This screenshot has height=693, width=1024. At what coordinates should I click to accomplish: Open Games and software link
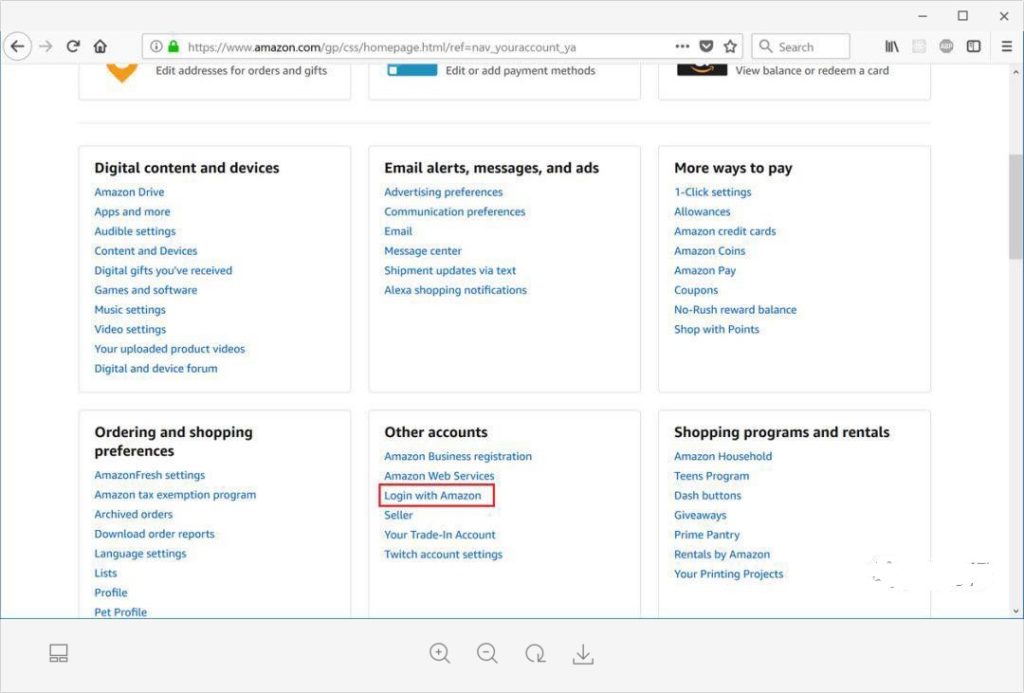[146, 290]
